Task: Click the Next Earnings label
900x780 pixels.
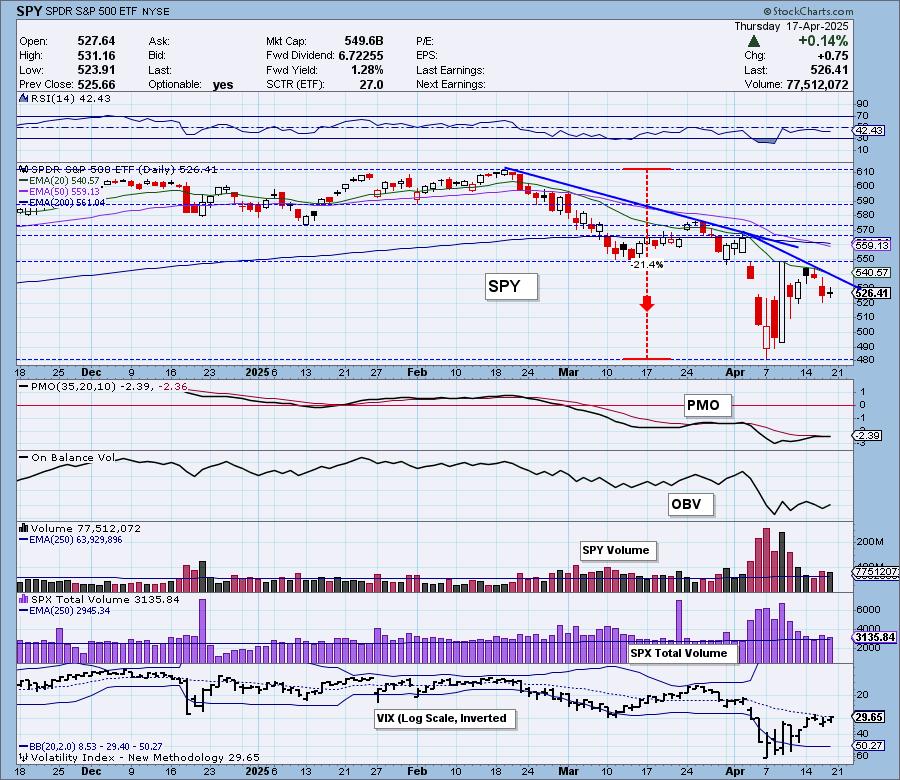Action: click(451, 84)
